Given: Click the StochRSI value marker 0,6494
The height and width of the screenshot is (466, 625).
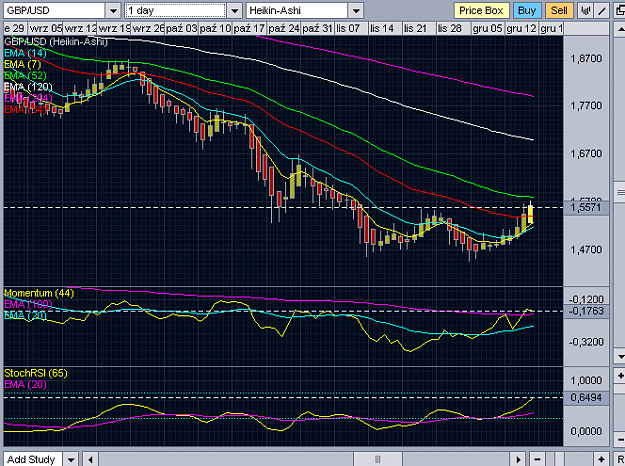Looking at the screenshot, I should [586, 397].
